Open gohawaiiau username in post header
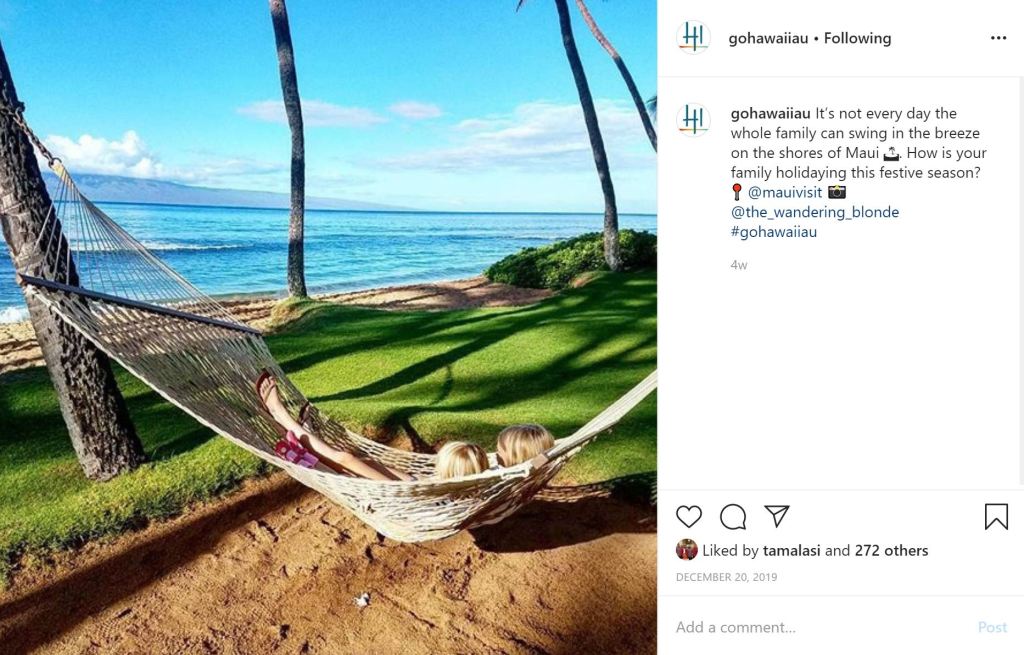Image resolution: width=1024 pixels, height=655 pixels. [x=768, y=39]
